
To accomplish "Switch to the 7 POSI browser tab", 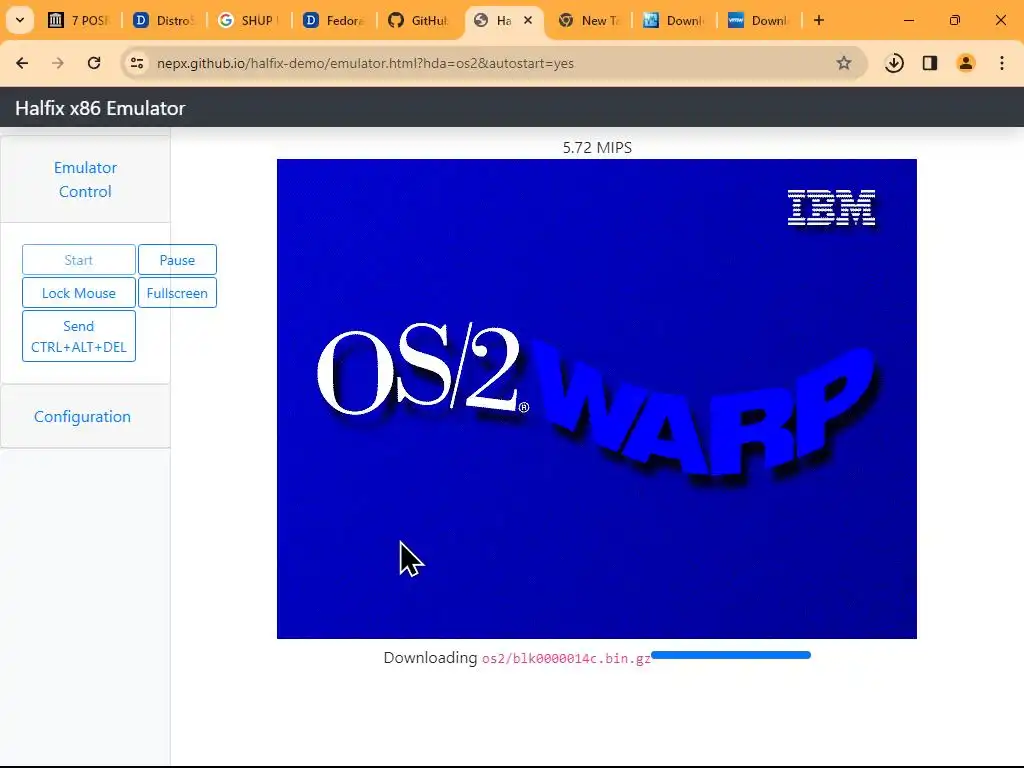I will [79, 20].
